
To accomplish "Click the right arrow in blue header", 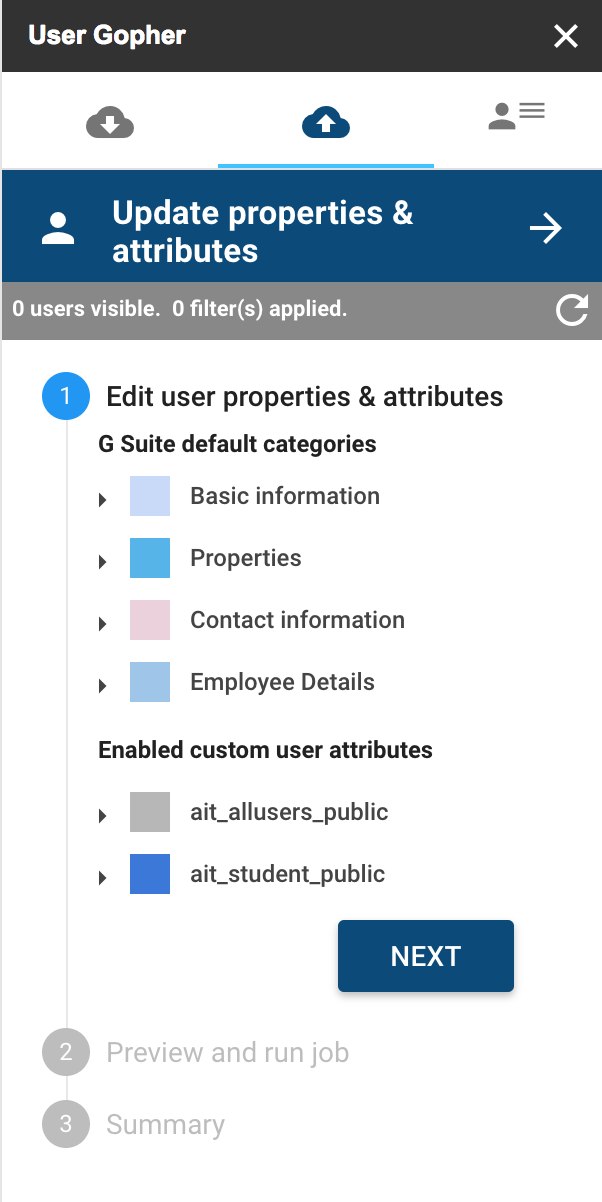I will [546, 229].
